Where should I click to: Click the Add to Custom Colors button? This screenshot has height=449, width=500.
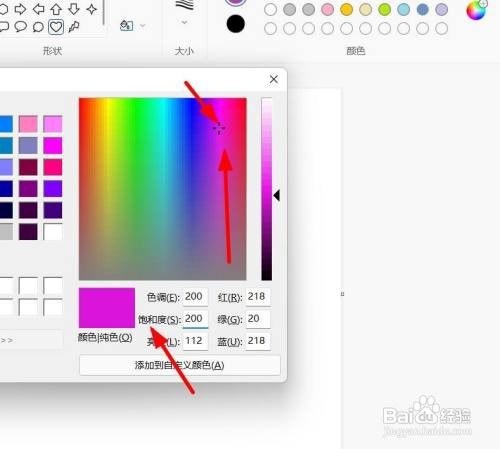pos(180,365)
